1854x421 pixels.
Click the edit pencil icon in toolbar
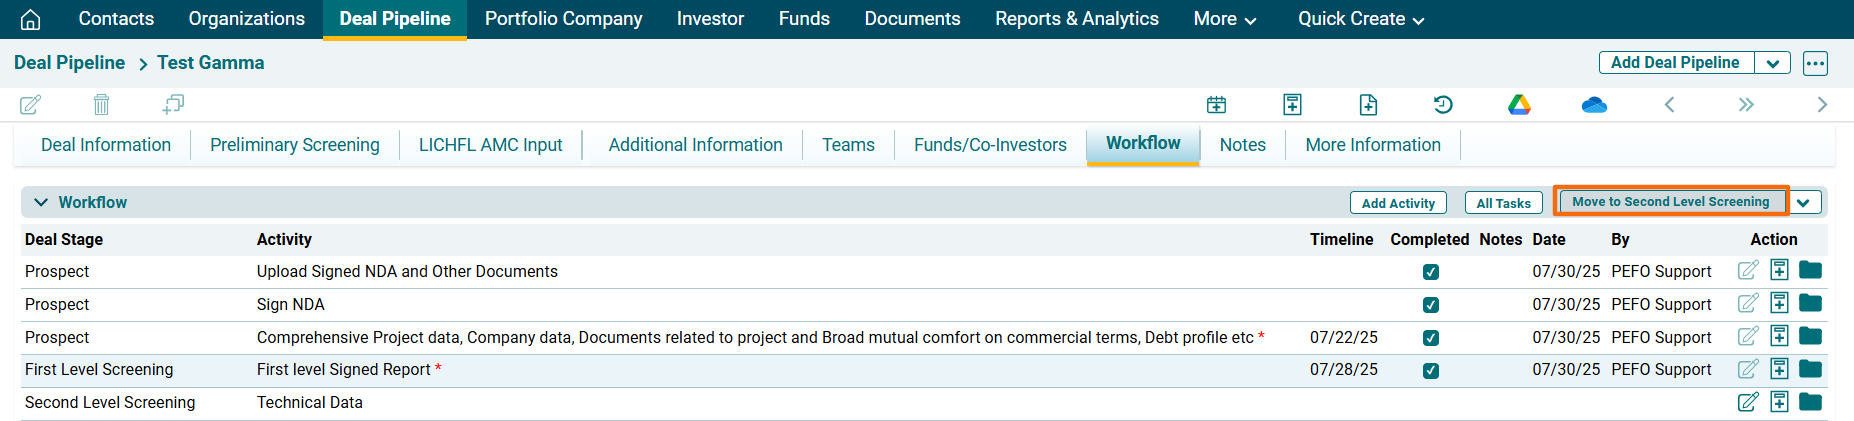point(31,104)
